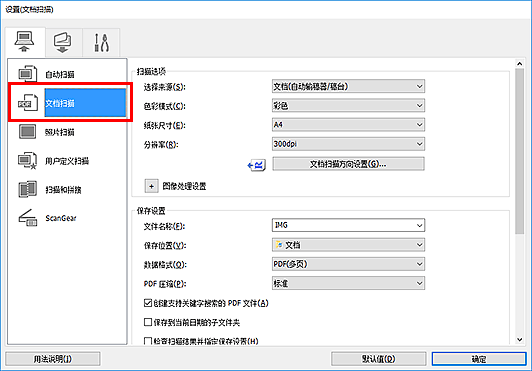Select the ScanGear scanner icon
The image size is (532, 371).
[x=27, y=218]
